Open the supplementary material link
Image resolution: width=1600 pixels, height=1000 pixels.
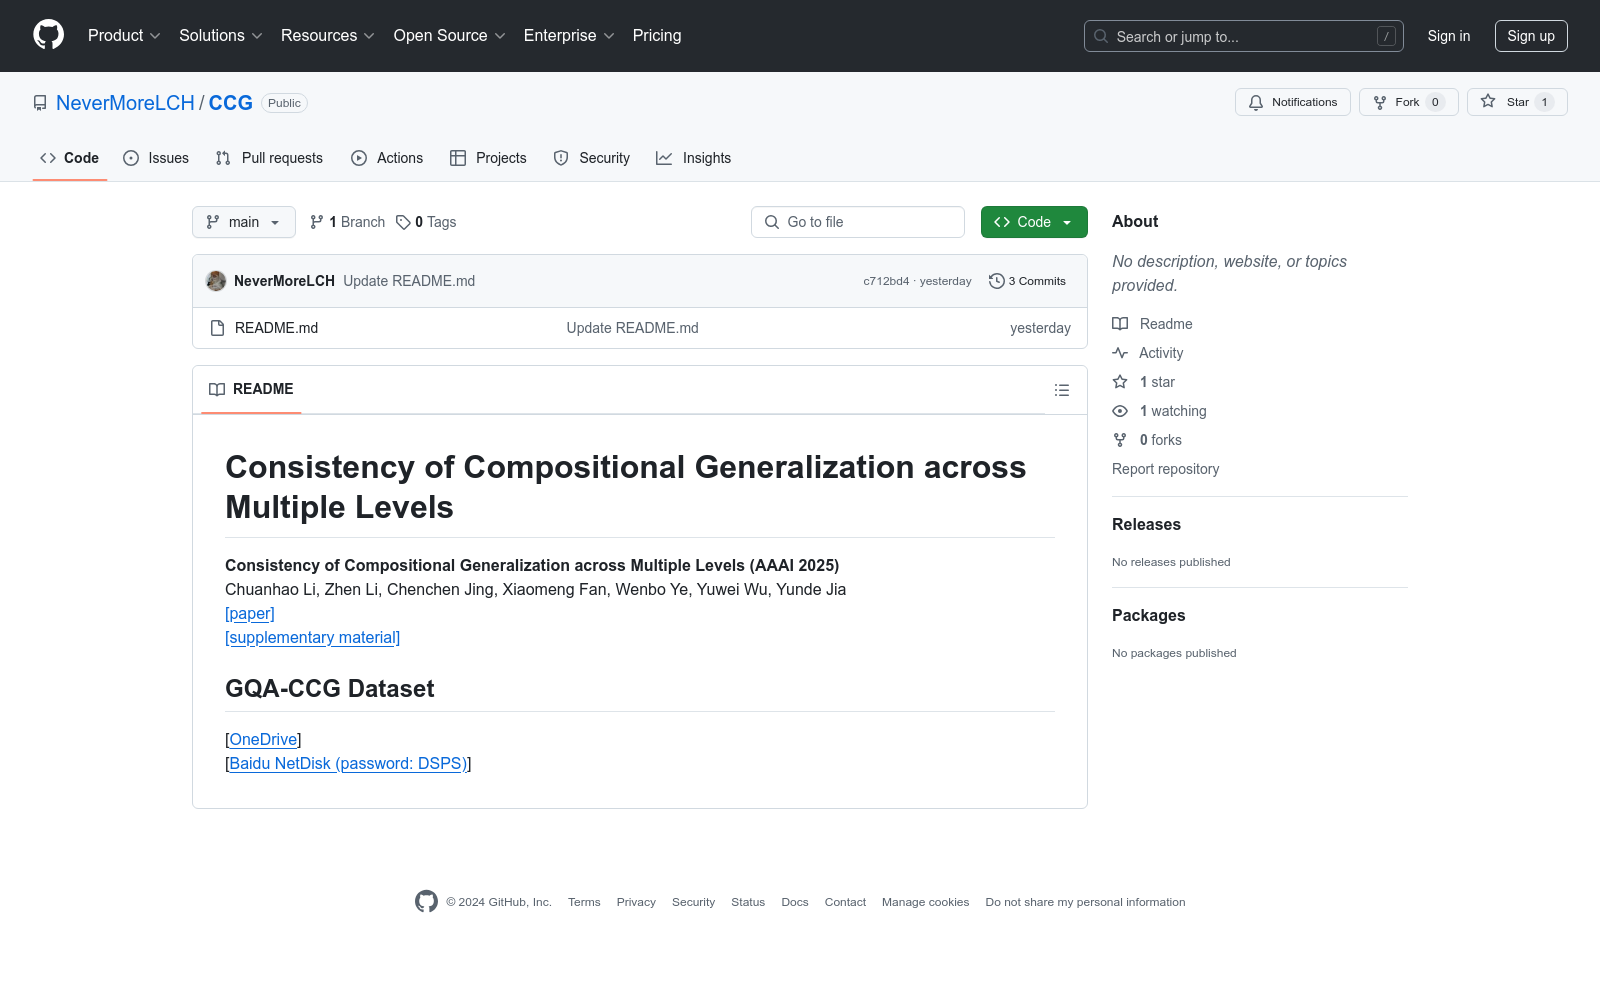(x=312, y=638)
